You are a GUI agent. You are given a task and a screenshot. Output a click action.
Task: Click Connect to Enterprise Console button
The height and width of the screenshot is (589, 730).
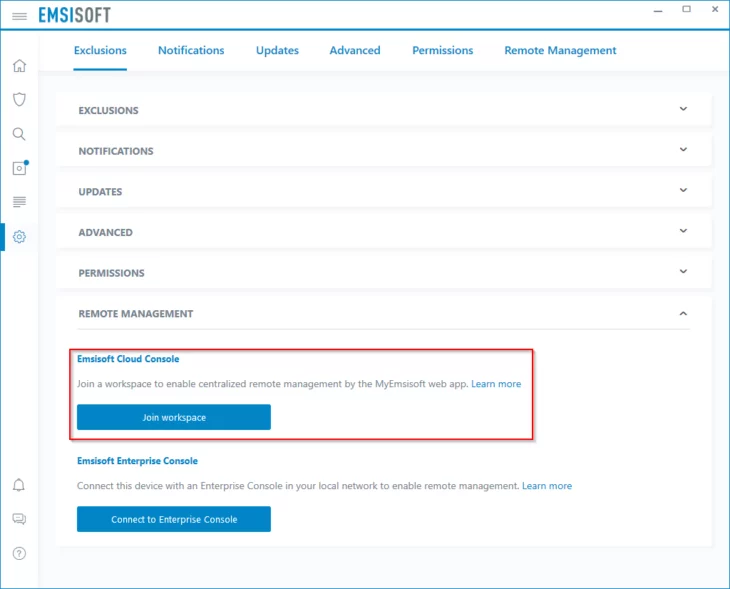point(174,519)
